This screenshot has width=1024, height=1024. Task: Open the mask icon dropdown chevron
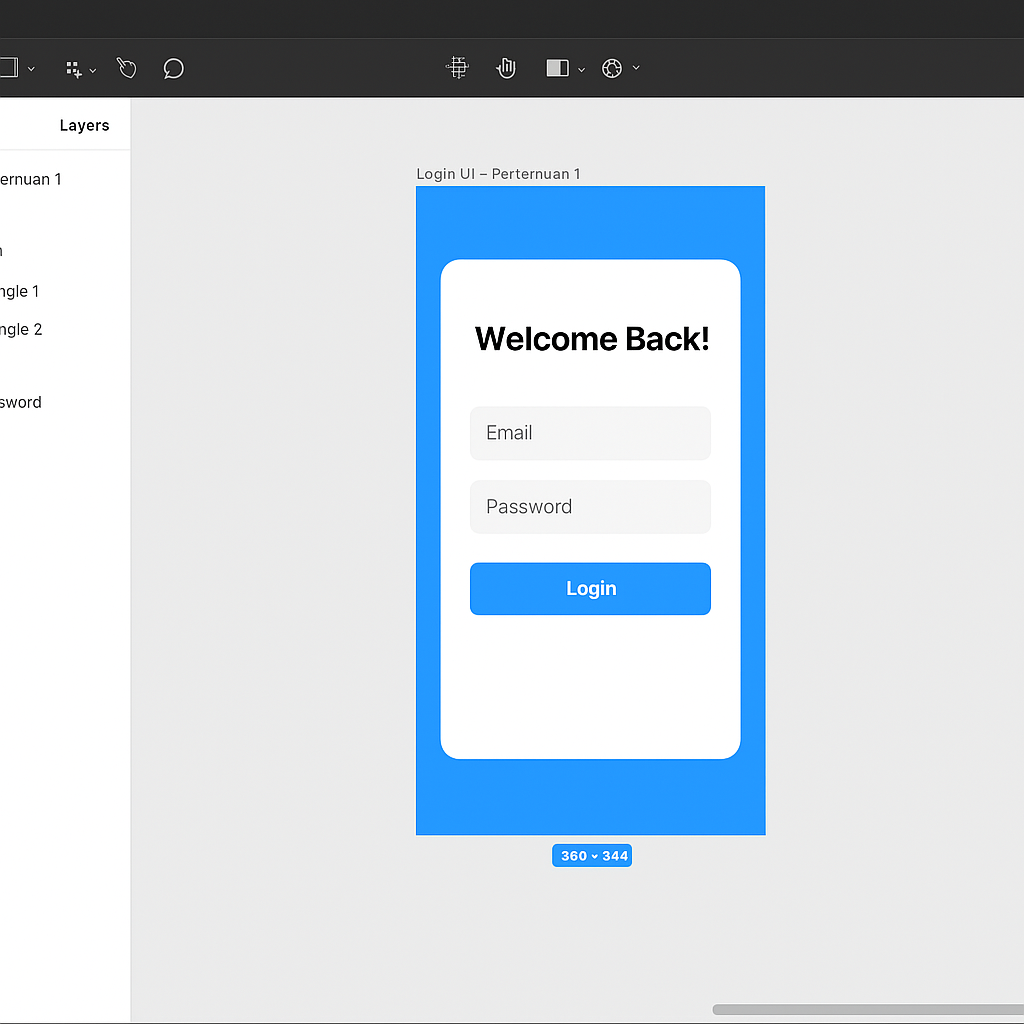[x=582, y=69]
